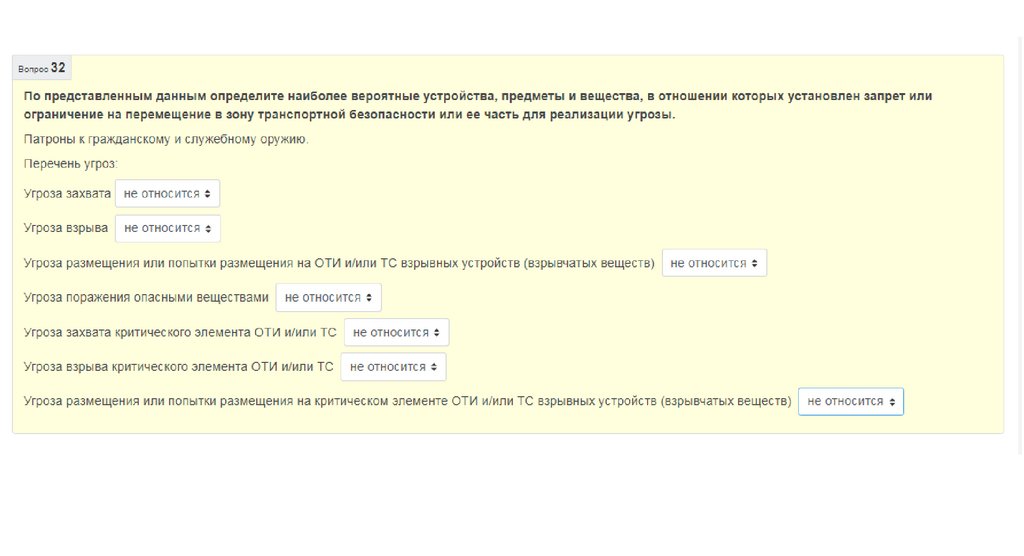Click the bold question instruction text

tap(477, 105)
